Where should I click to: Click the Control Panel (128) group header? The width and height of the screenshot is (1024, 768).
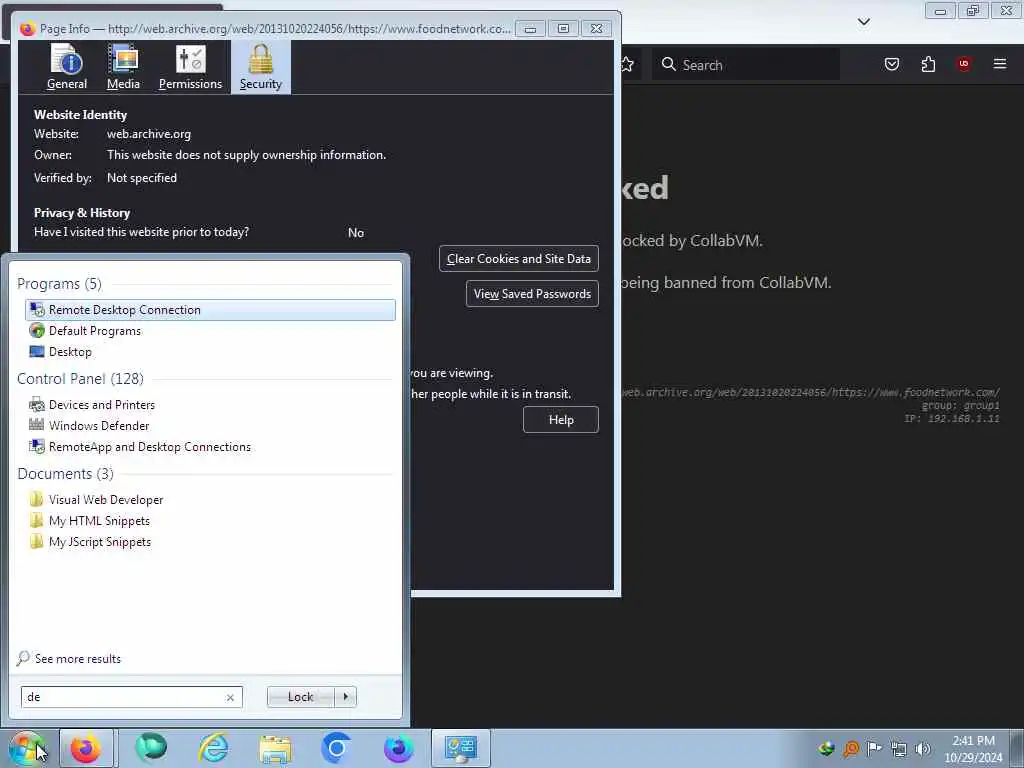point(80,379)
